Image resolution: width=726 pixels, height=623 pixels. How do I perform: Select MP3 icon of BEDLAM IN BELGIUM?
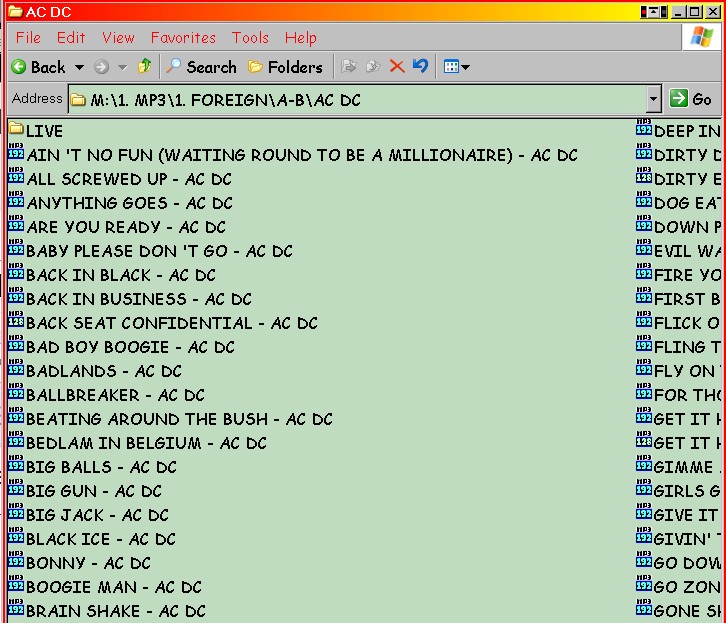pyautogui.click(x=16, y=440)
